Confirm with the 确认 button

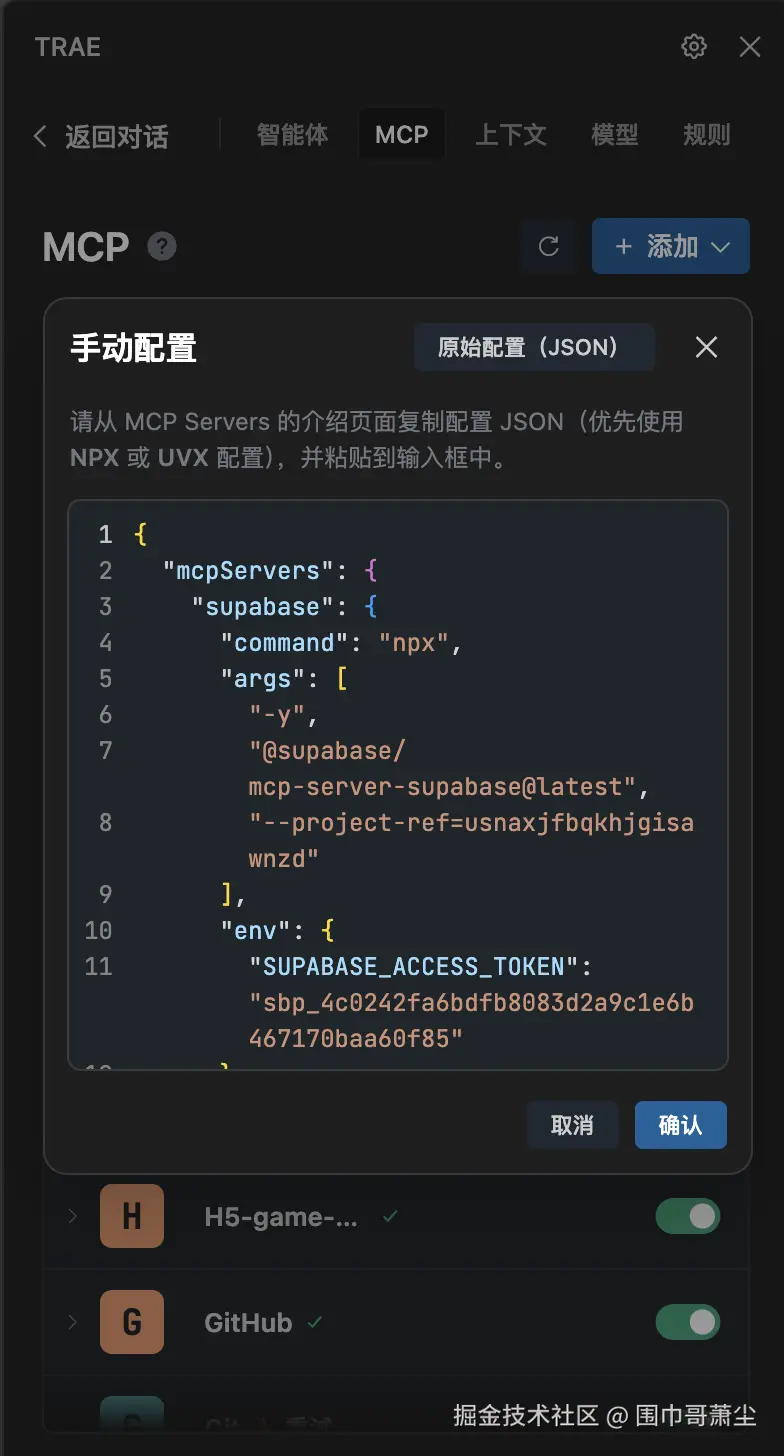click(x=681, y=1125)
